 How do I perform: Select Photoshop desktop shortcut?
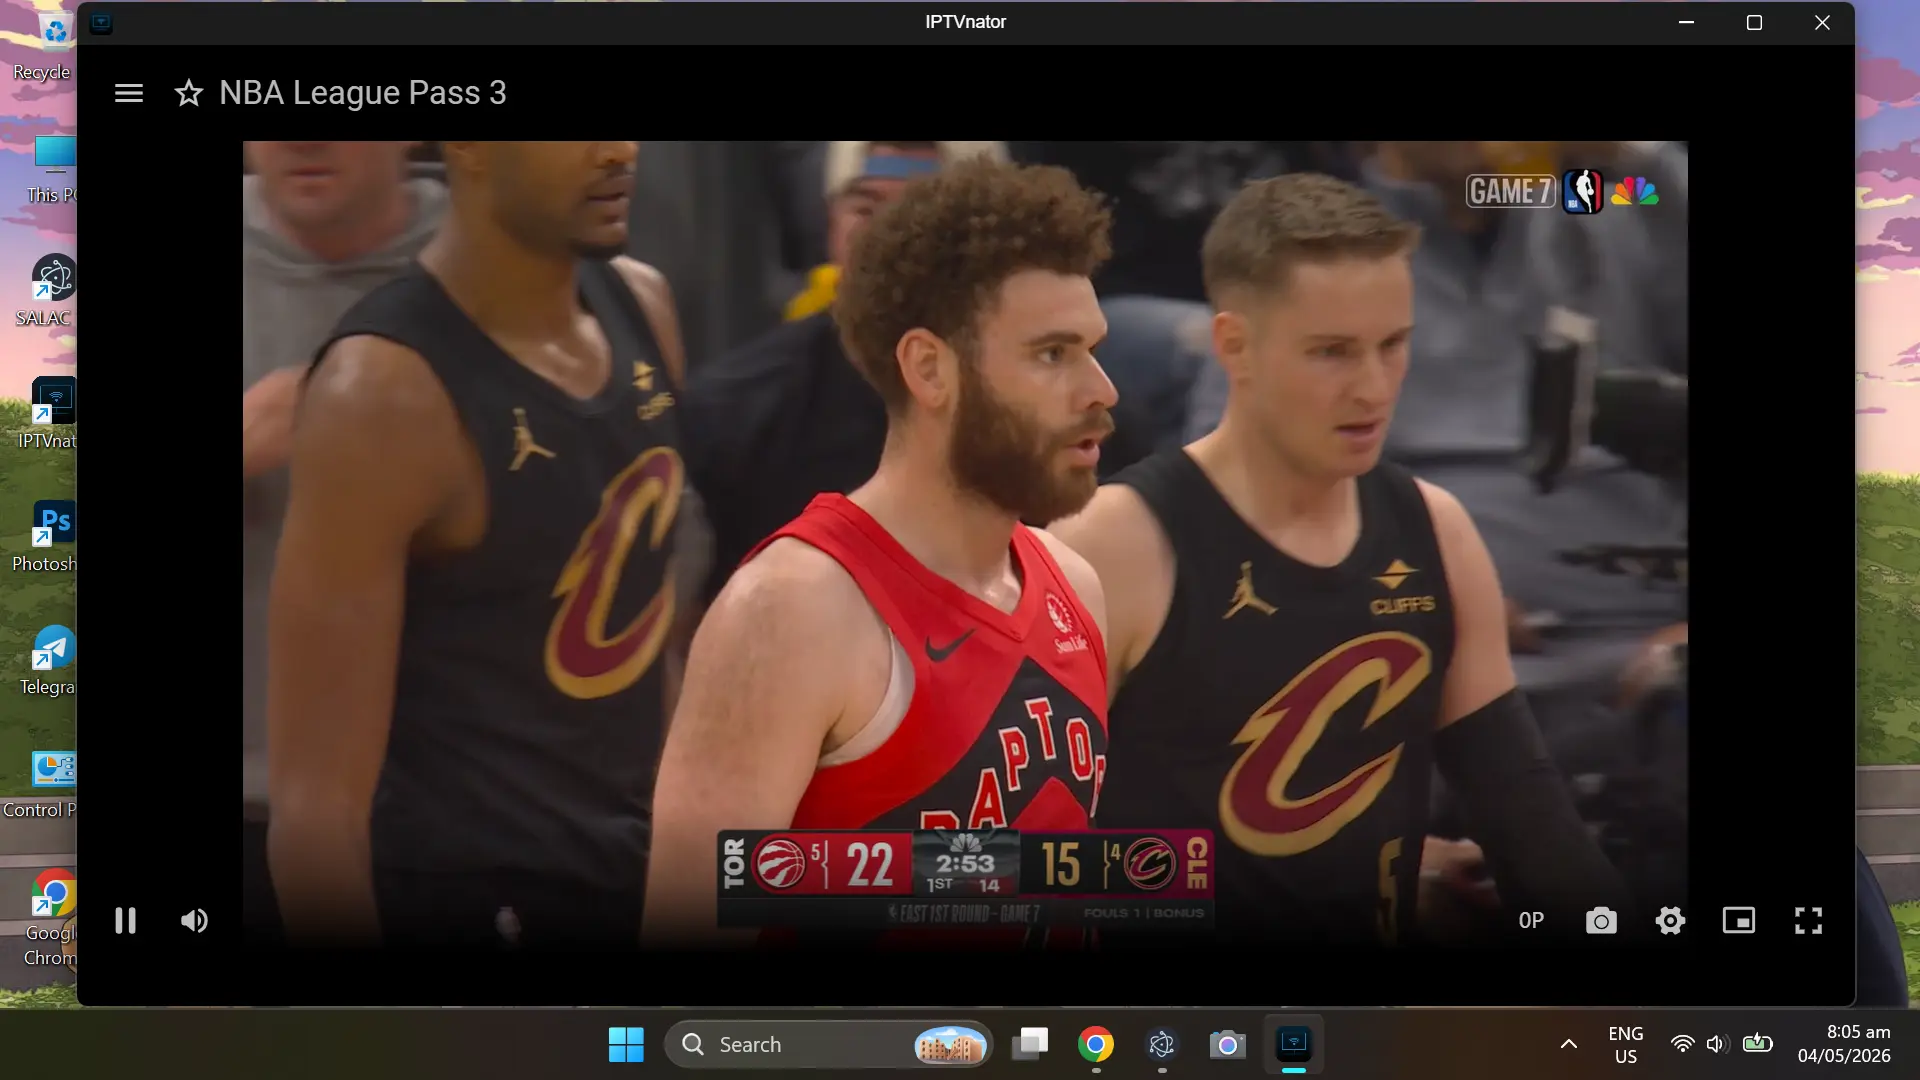45,537
